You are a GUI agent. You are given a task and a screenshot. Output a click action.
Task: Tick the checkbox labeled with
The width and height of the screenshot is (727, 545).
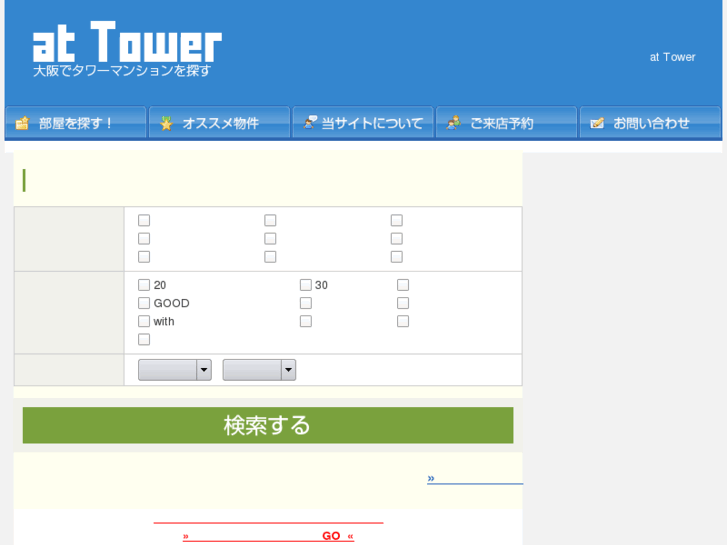tap(144, 321)
